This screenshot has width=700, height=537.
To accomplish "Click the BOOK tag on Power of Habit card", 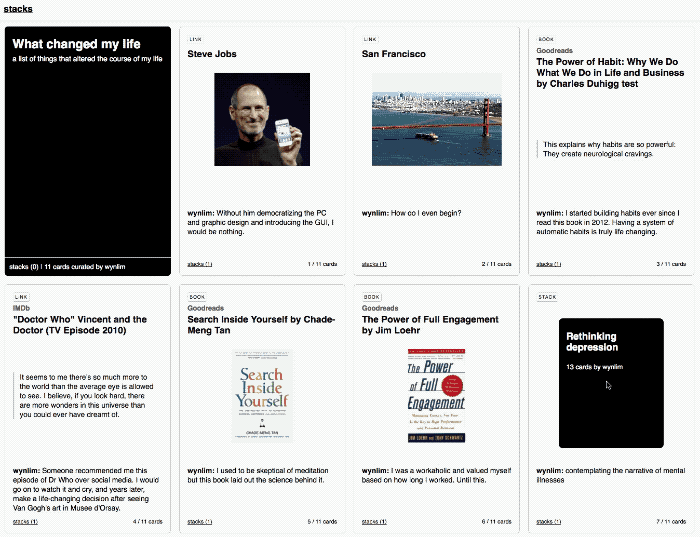I will 546,39.
